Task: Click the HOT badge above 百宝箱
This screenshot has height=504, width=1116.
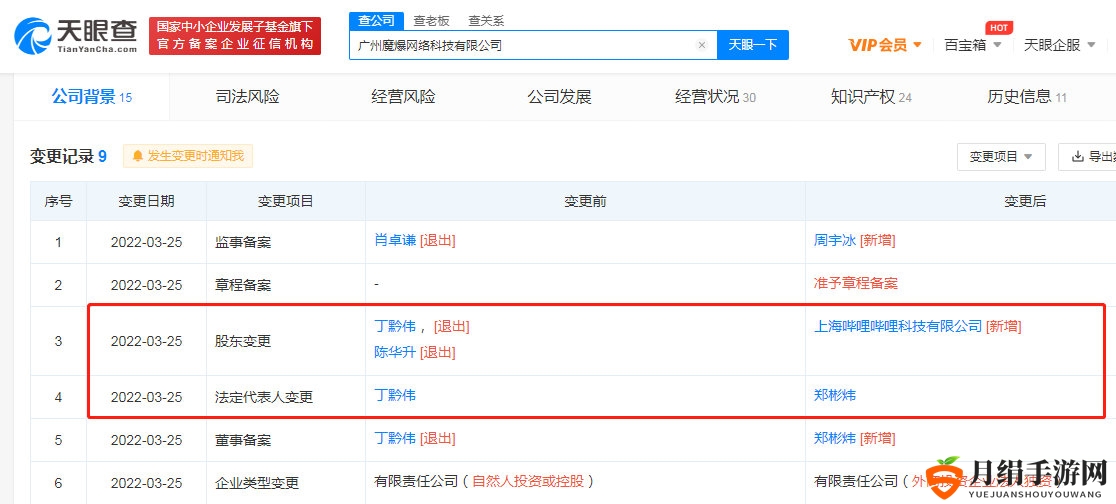Action: pyautogui.click(x=999, y=27)
